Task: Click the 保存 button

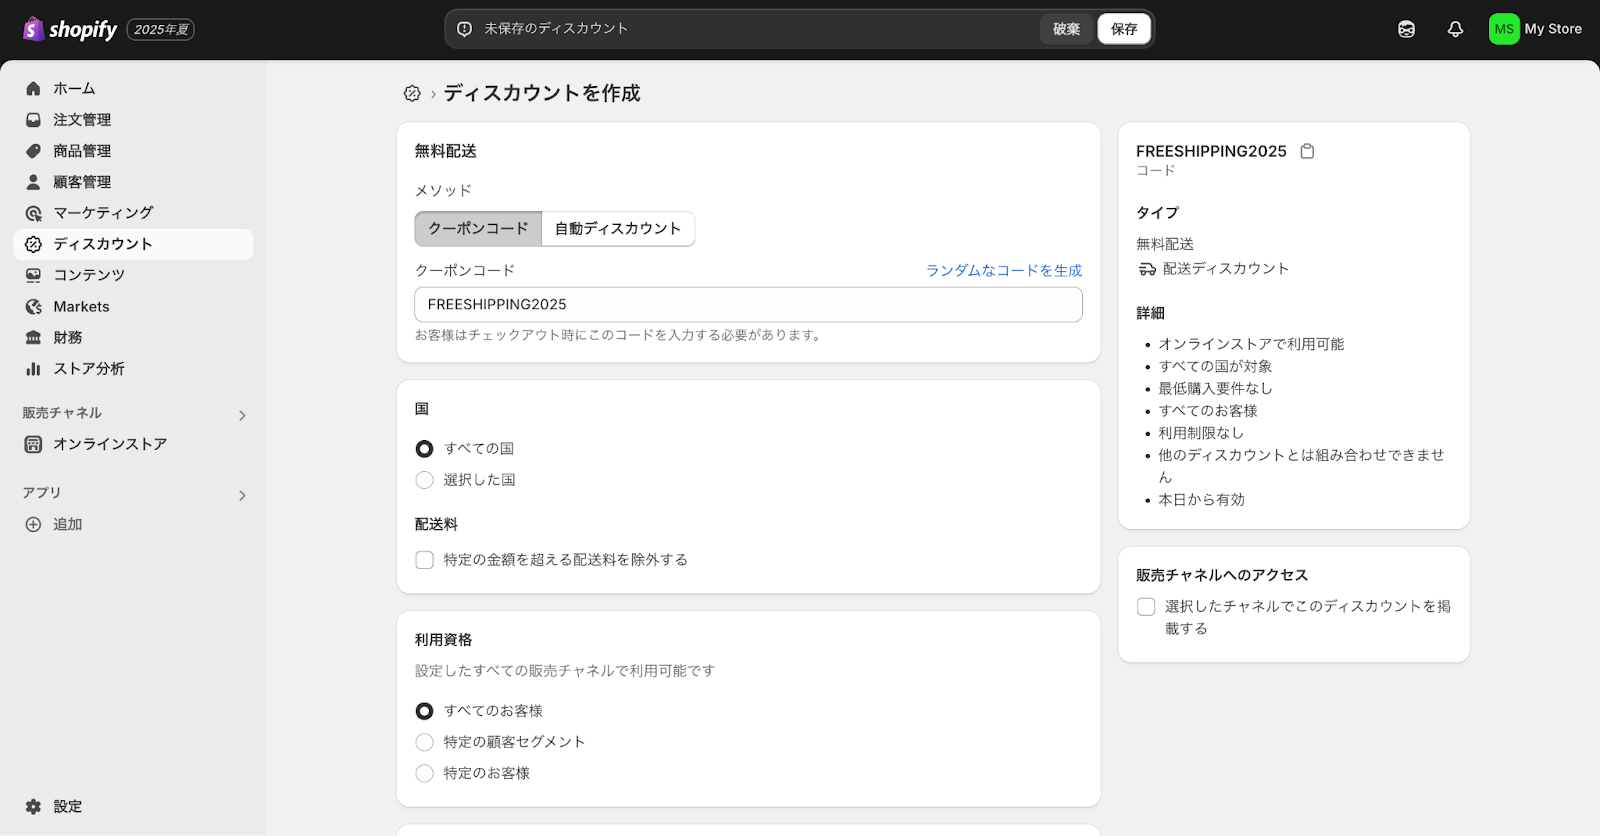Action: click(1124, 29)
